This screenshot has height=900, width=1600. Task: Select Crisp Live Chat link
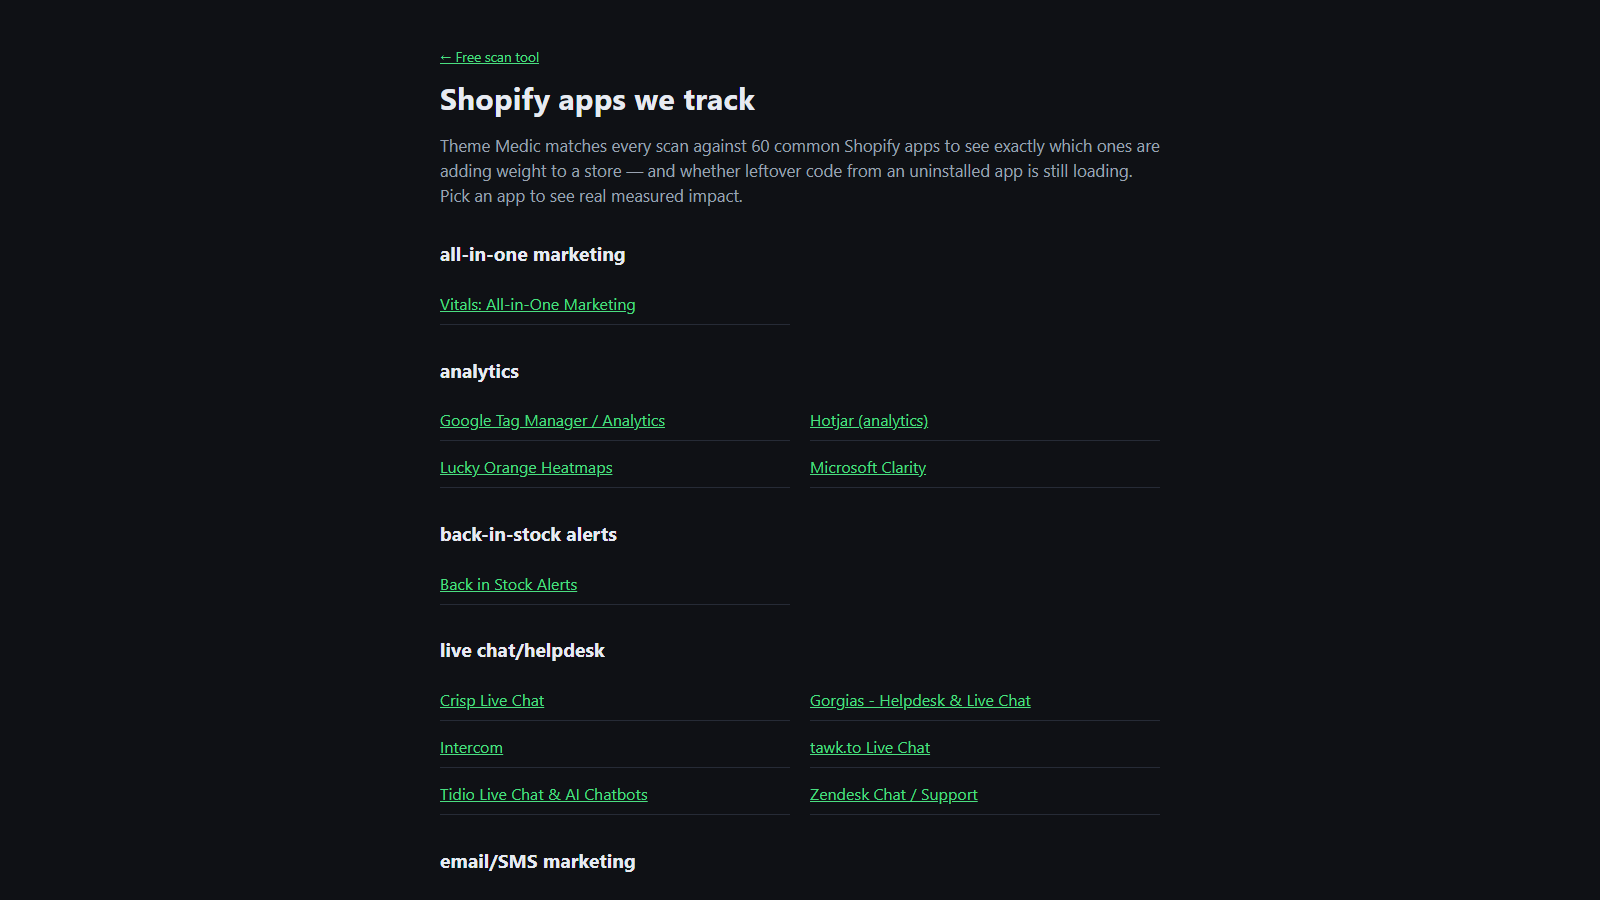pyautogui.click(x=492, y=701)
